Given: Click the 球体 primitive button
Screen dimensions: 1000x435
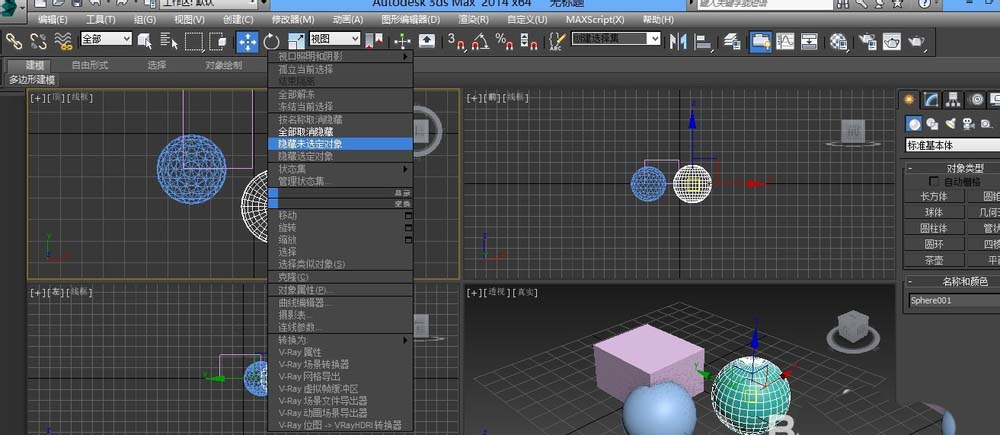Looking at the screenshot, I should coord(935,212).
